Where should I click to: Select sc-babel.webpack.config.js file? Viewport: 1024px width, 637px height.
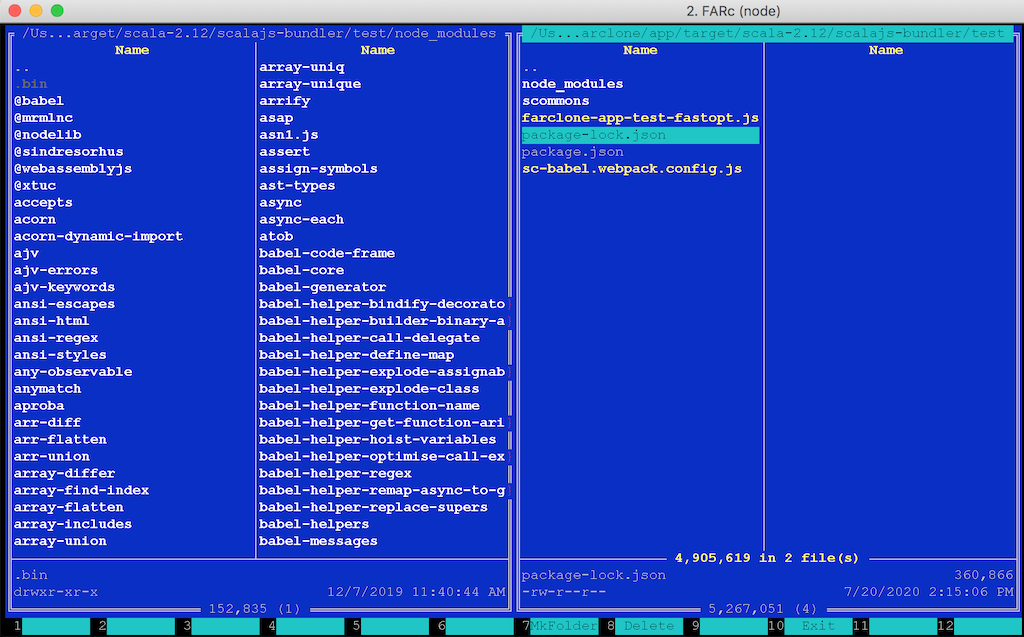pyautogui.click(x=632, y=169)
